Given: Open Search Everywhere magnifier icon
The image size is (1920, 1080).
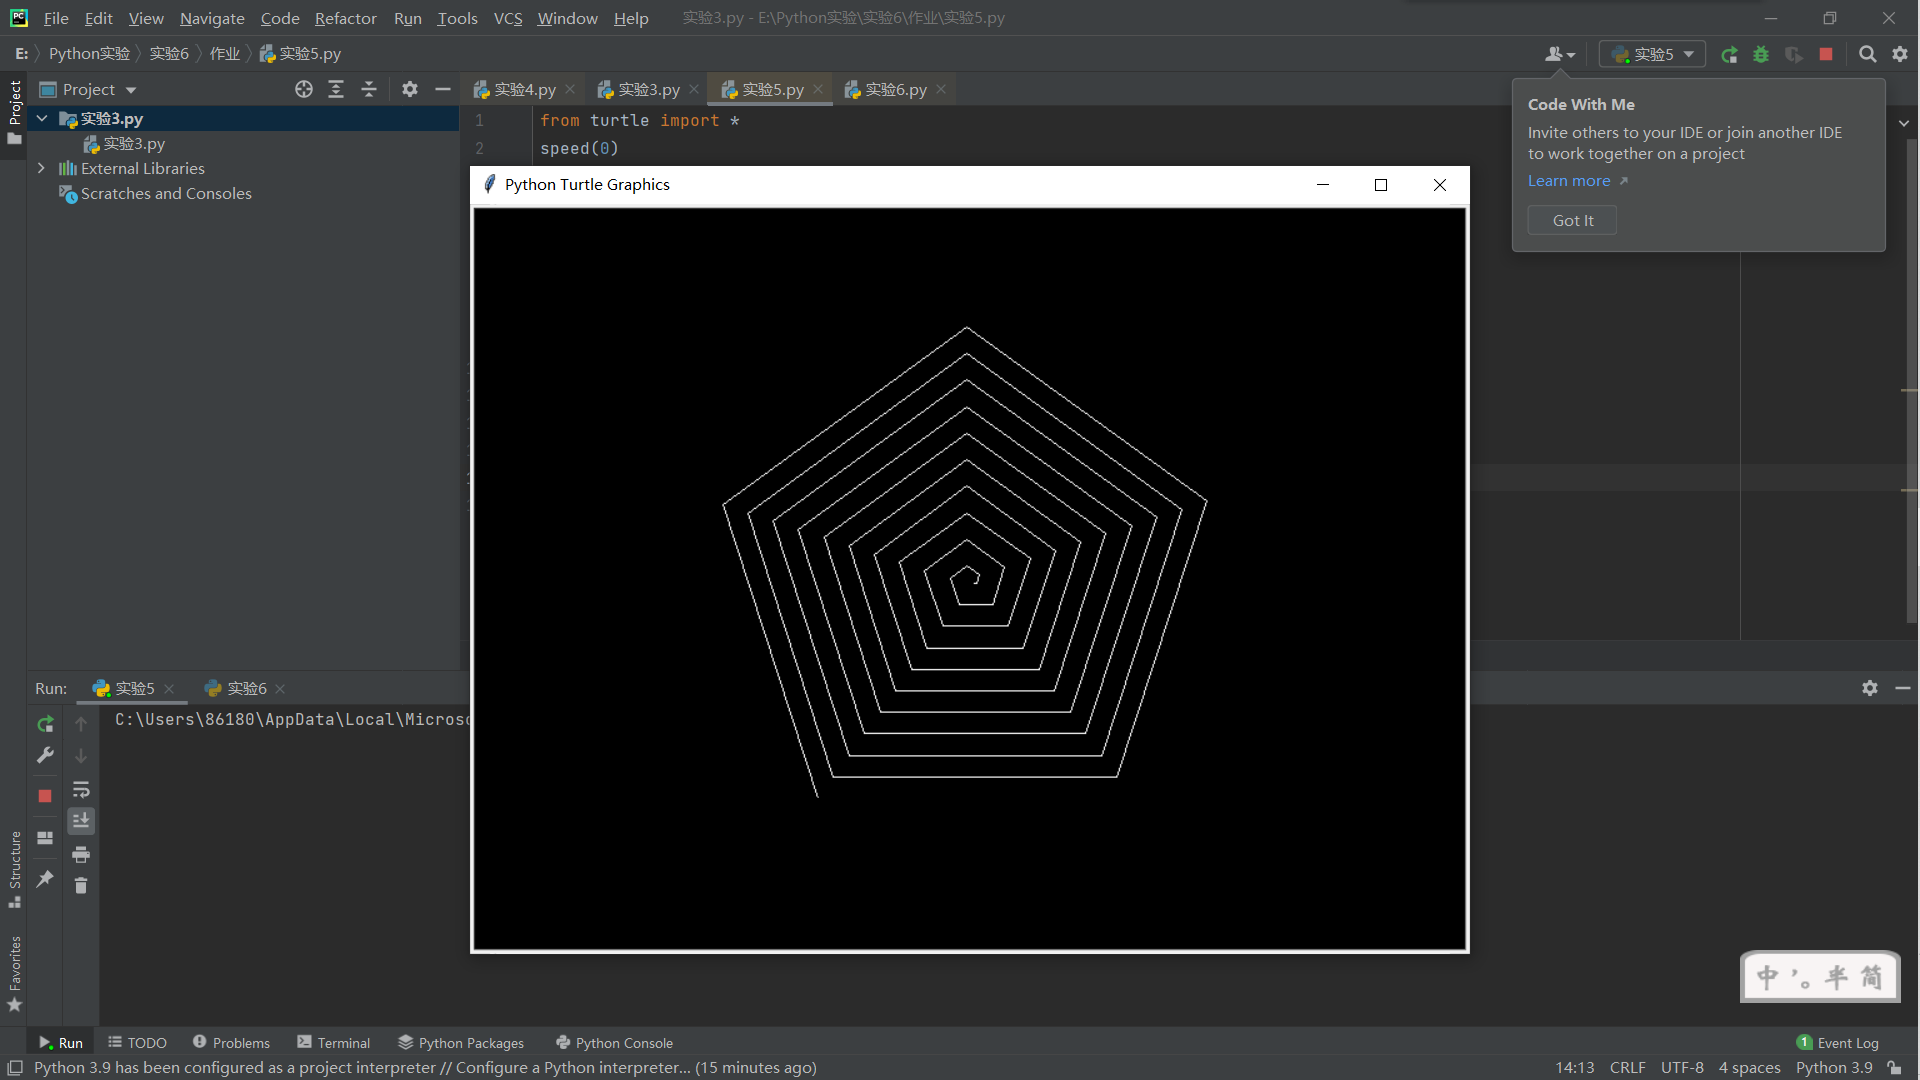Looking at the screenshot, I should point(1867,55).
